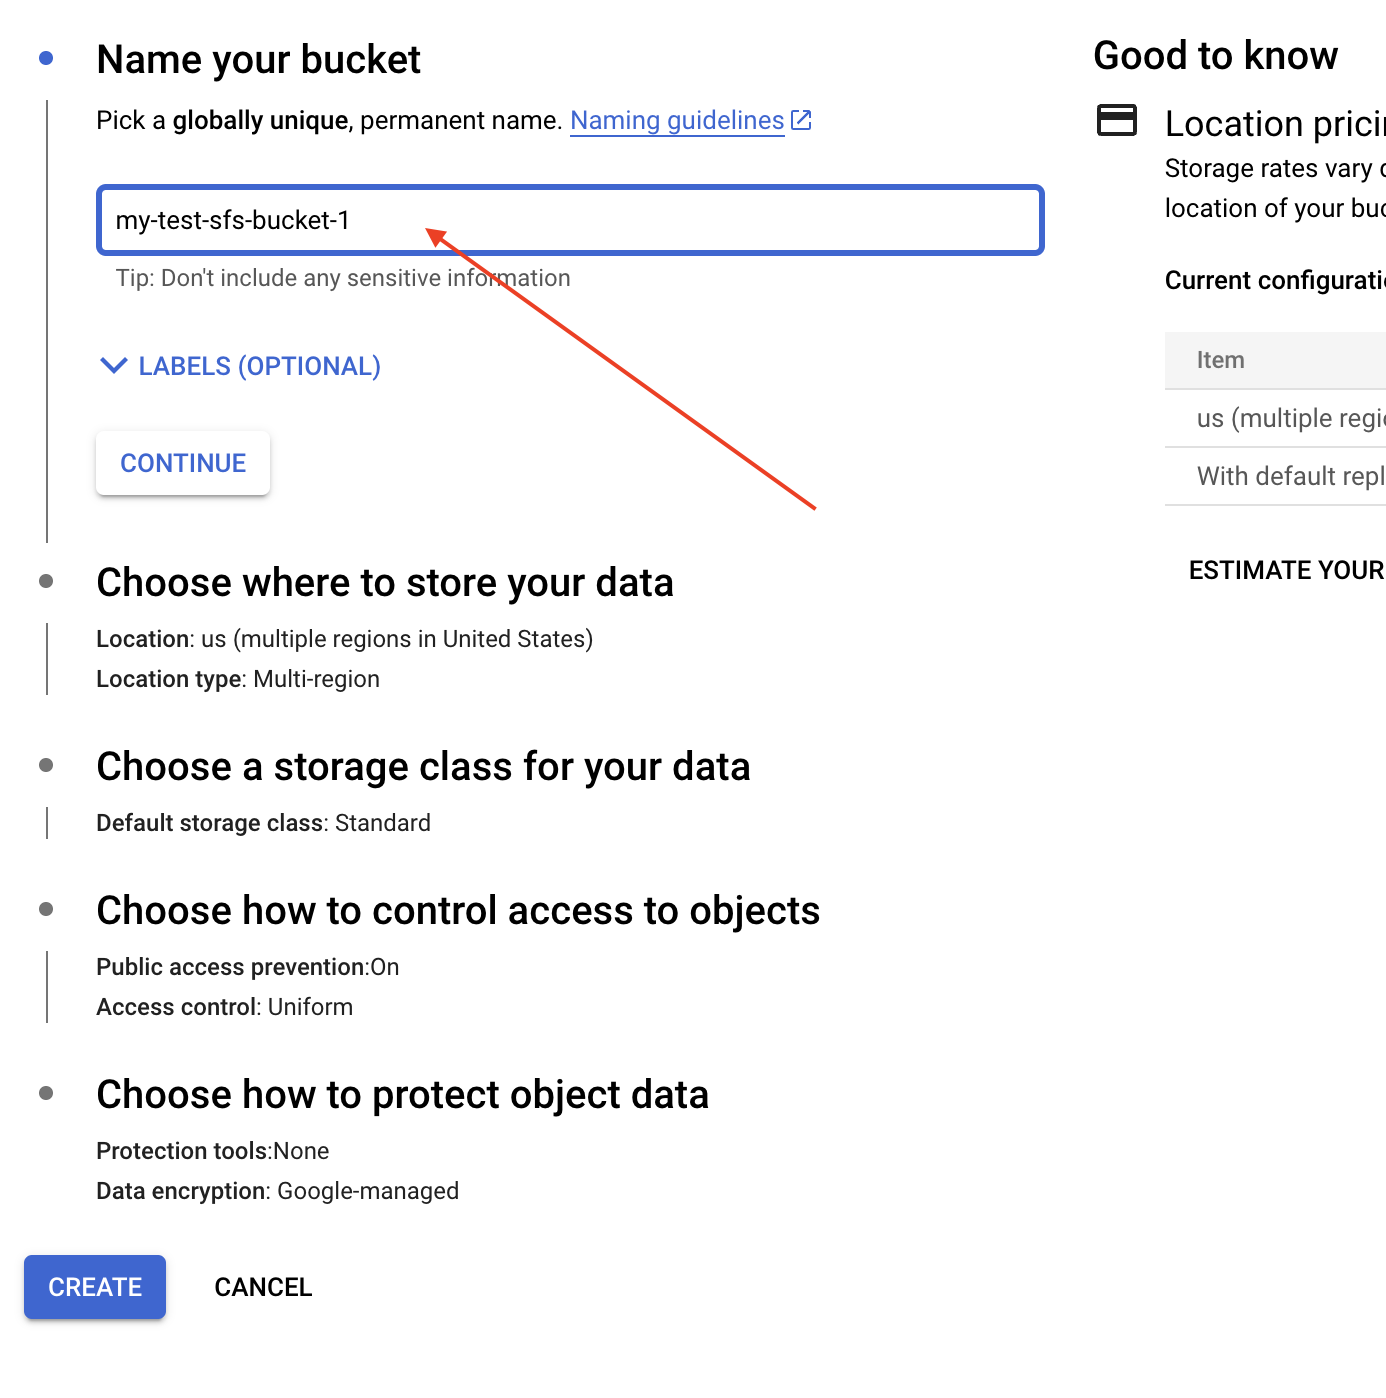Expand Choose where to store your data
The height and width of the screenshot is (1398, 1386).
coord(384,583)
